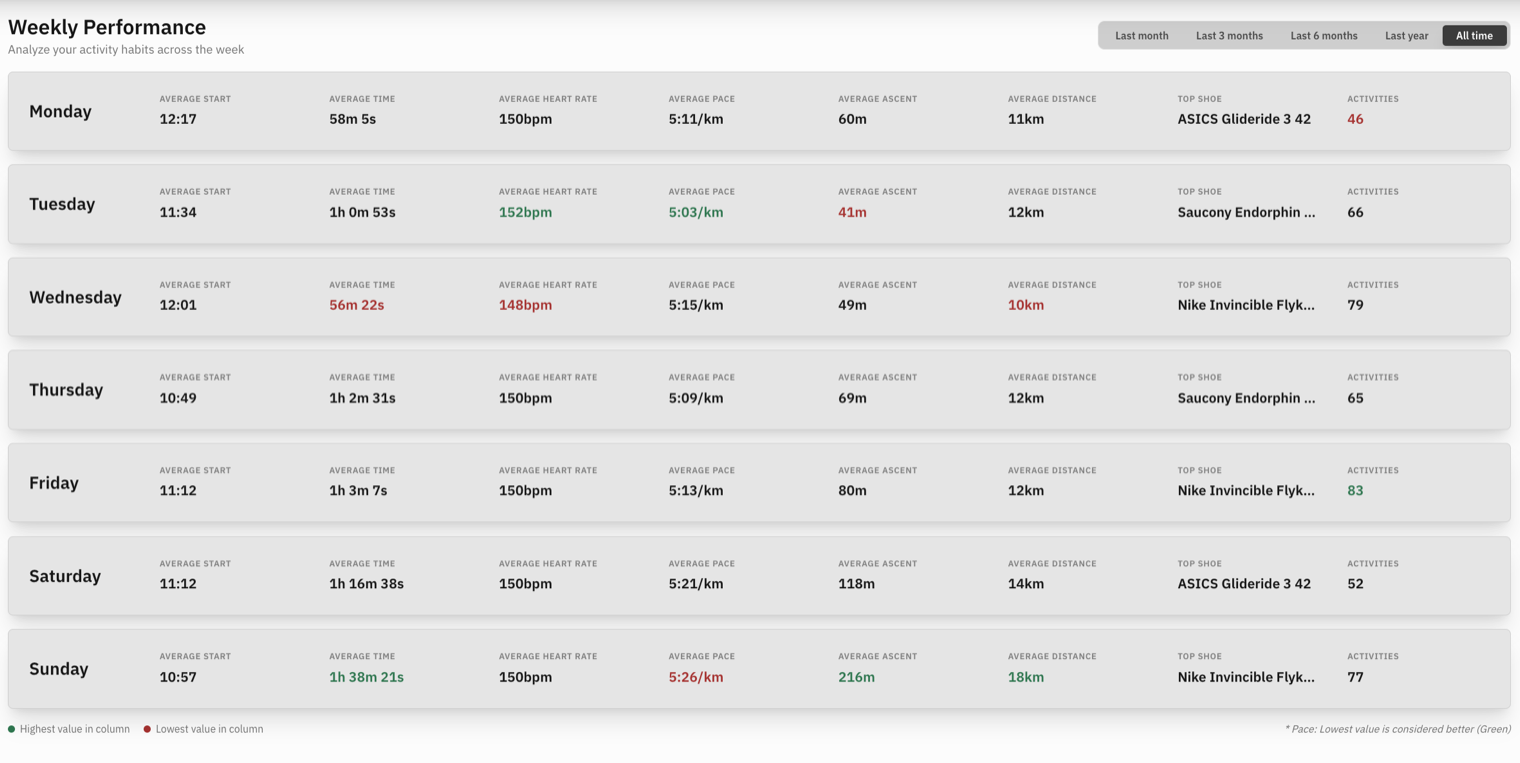
Task: Click Saturday's pace 5:21/km
Action: (x=696, y=584)
